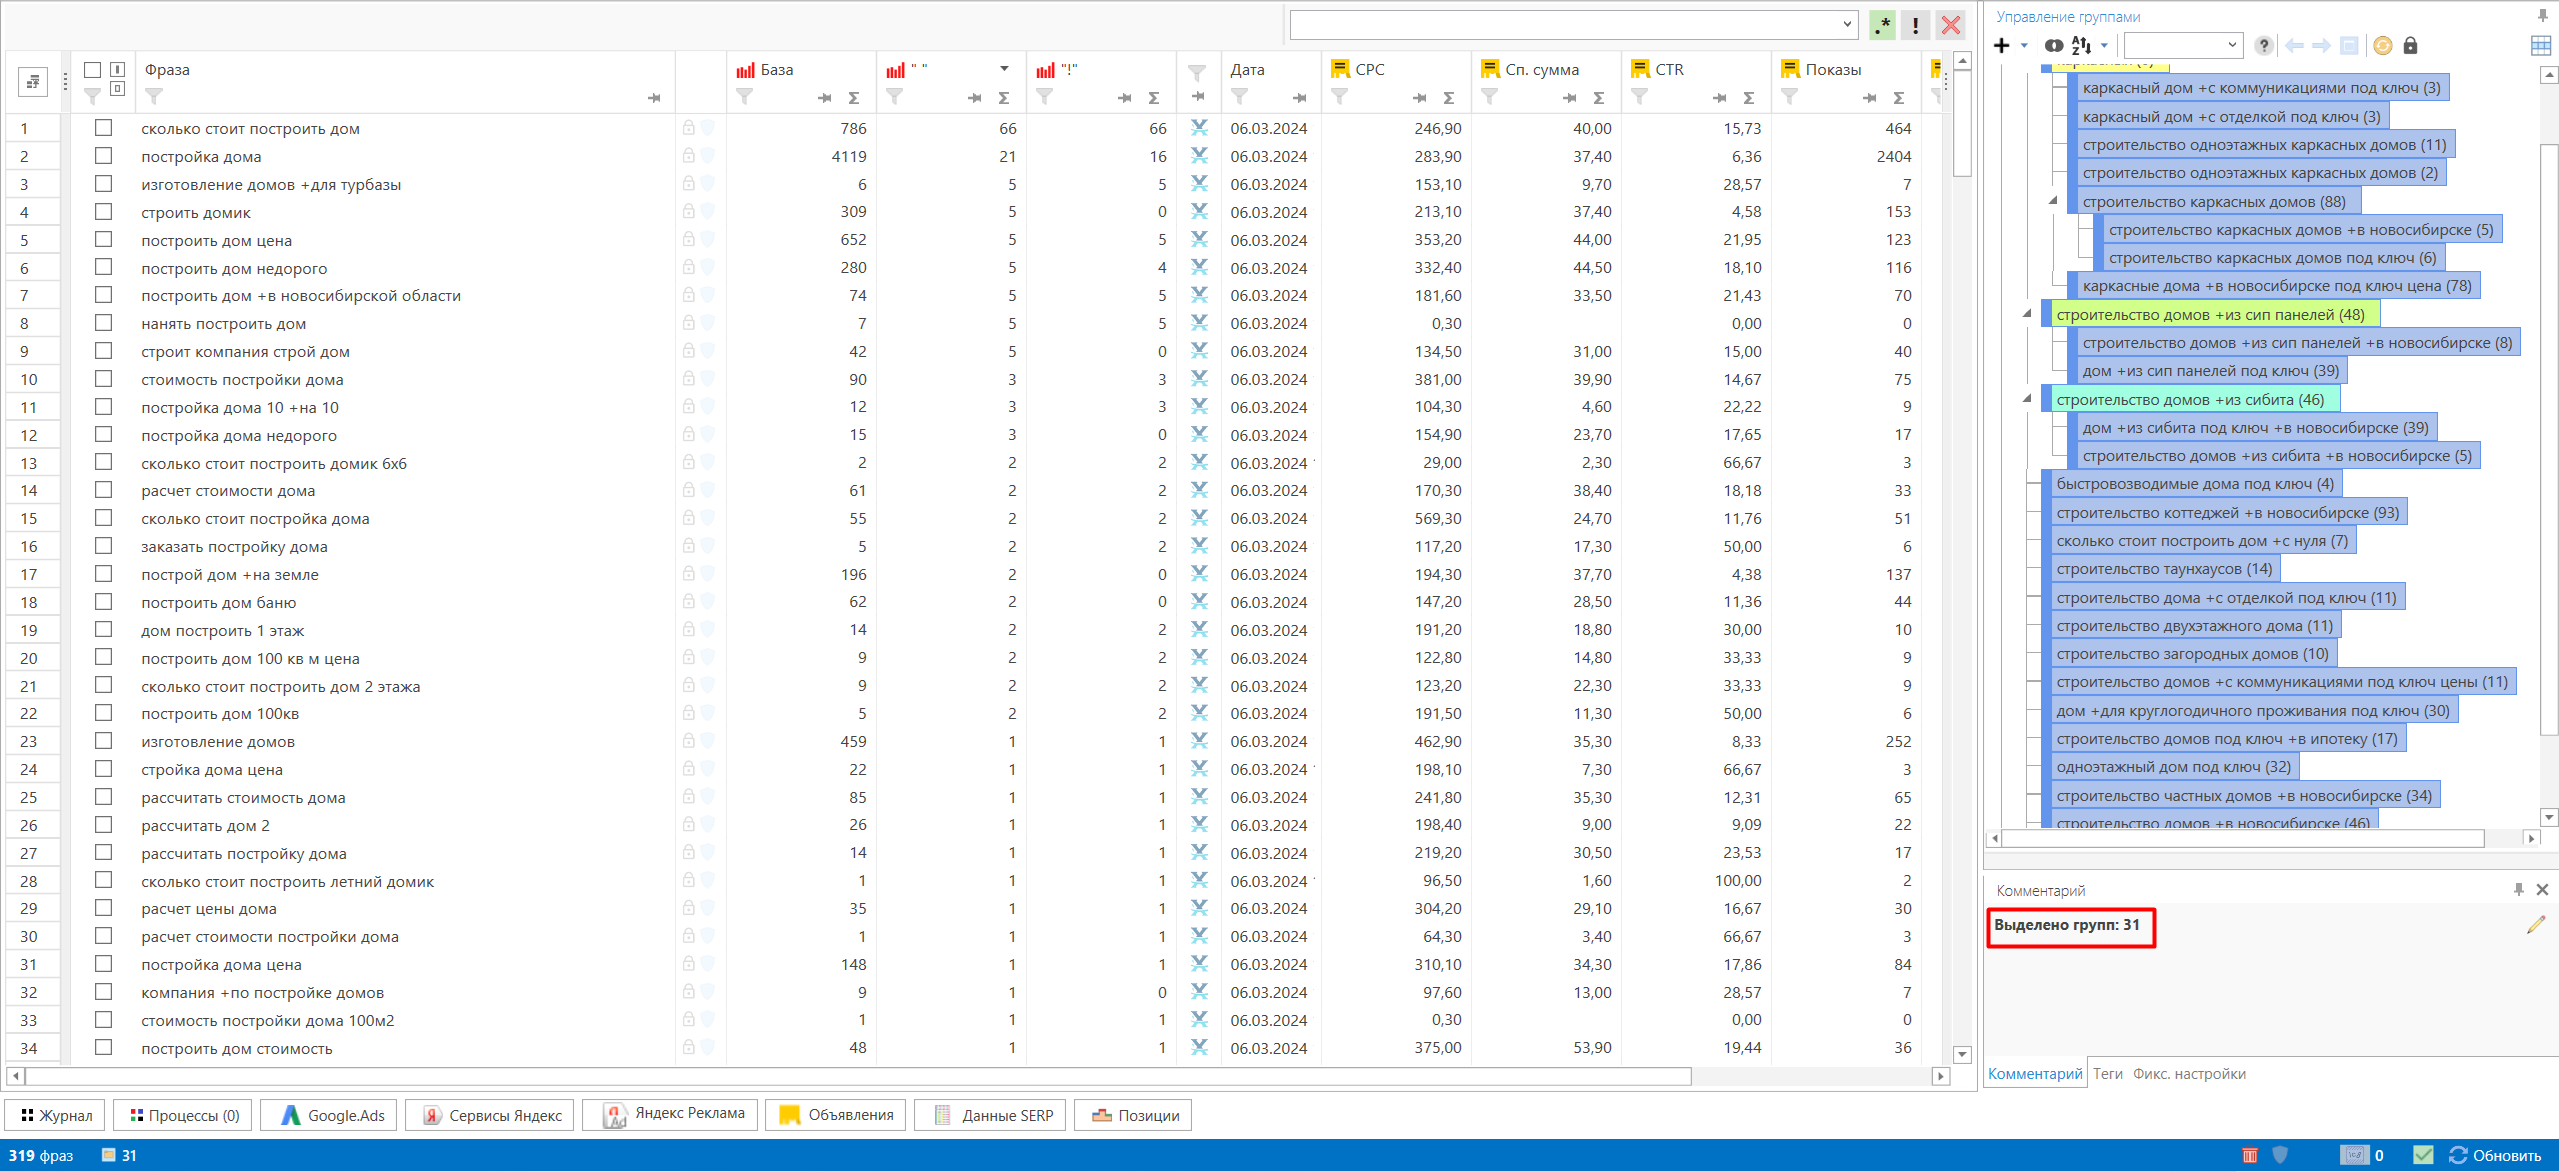Click the question mark help icon

point(2264,46)
